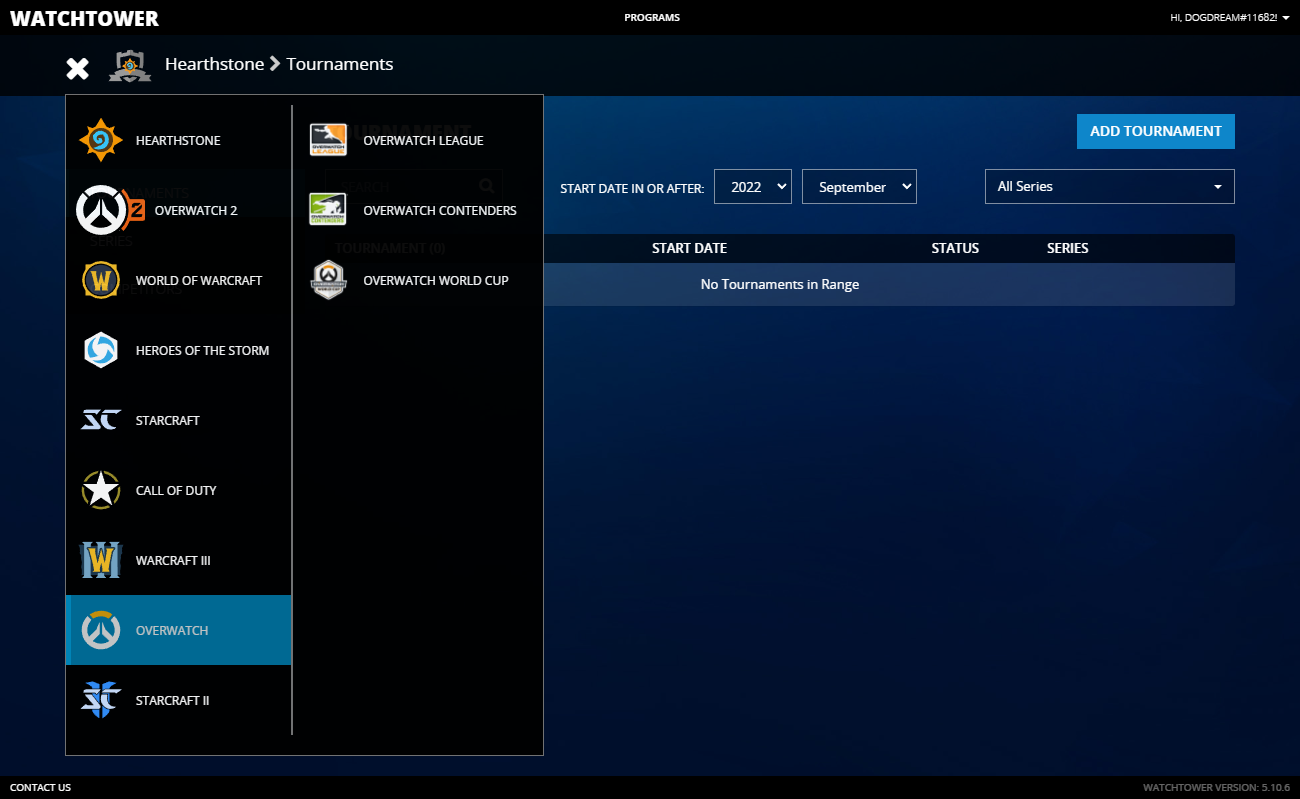The height and width of the screenshot is (799, 1300).
Task: Click the Overwatch League logo icon
Action: pyautogui.click(x=328, y=141)
